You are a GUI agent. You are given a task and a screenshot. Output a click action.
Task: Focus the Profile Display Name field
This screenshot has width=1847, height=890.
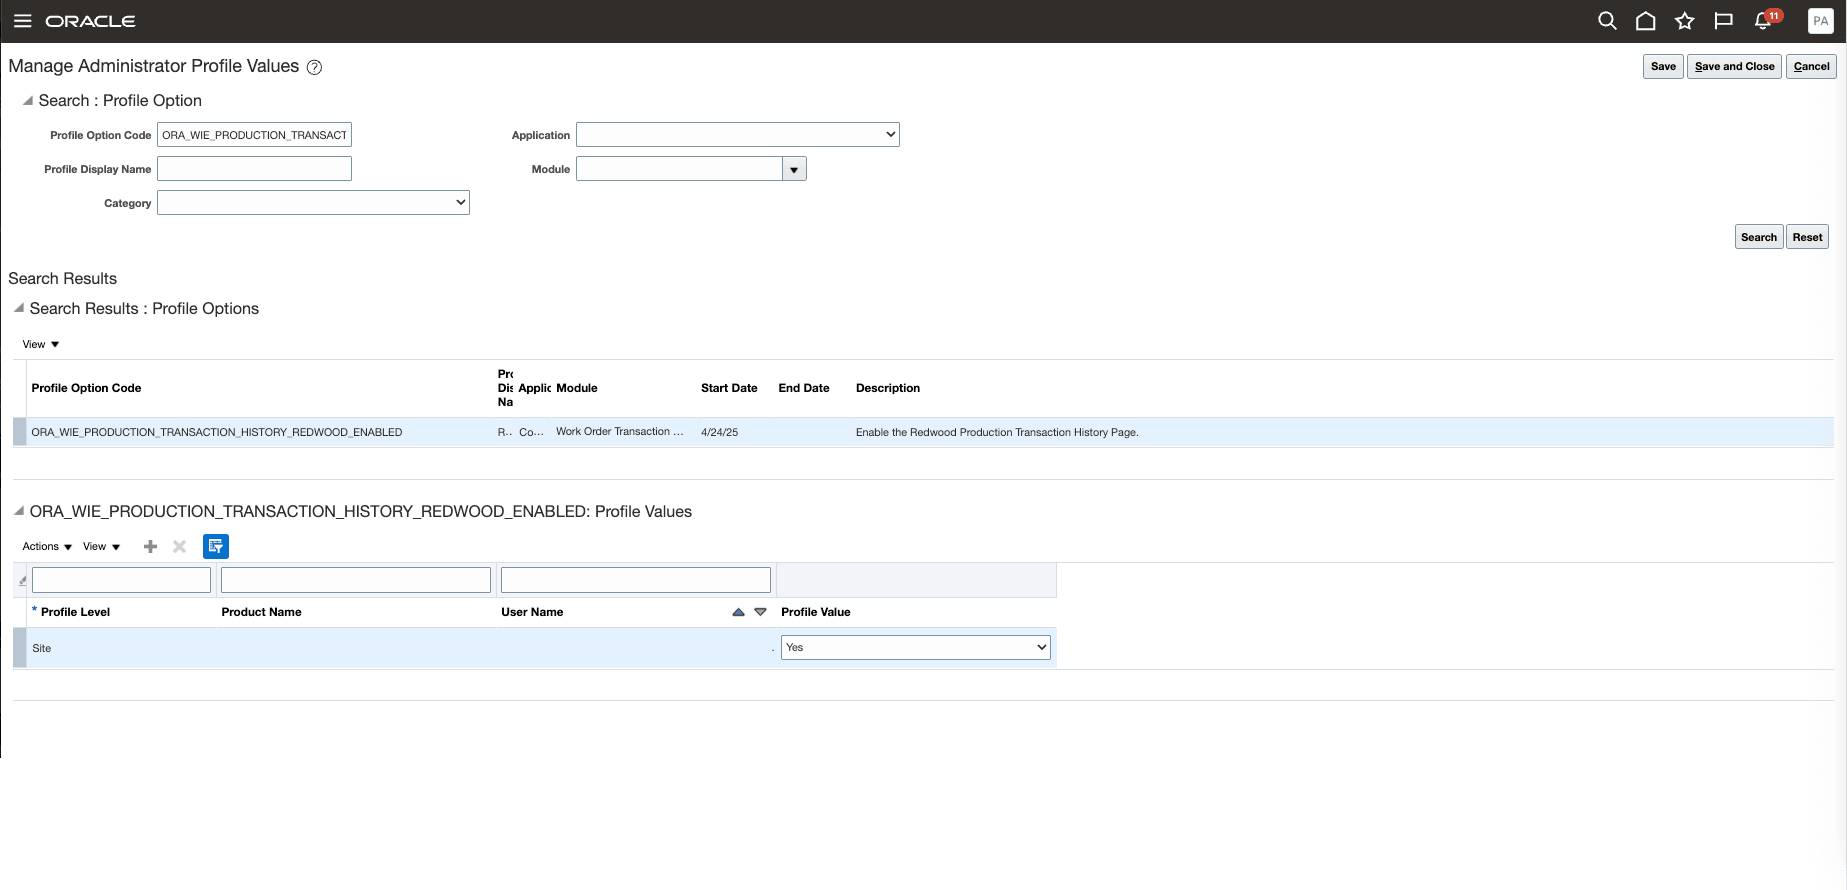254,169
